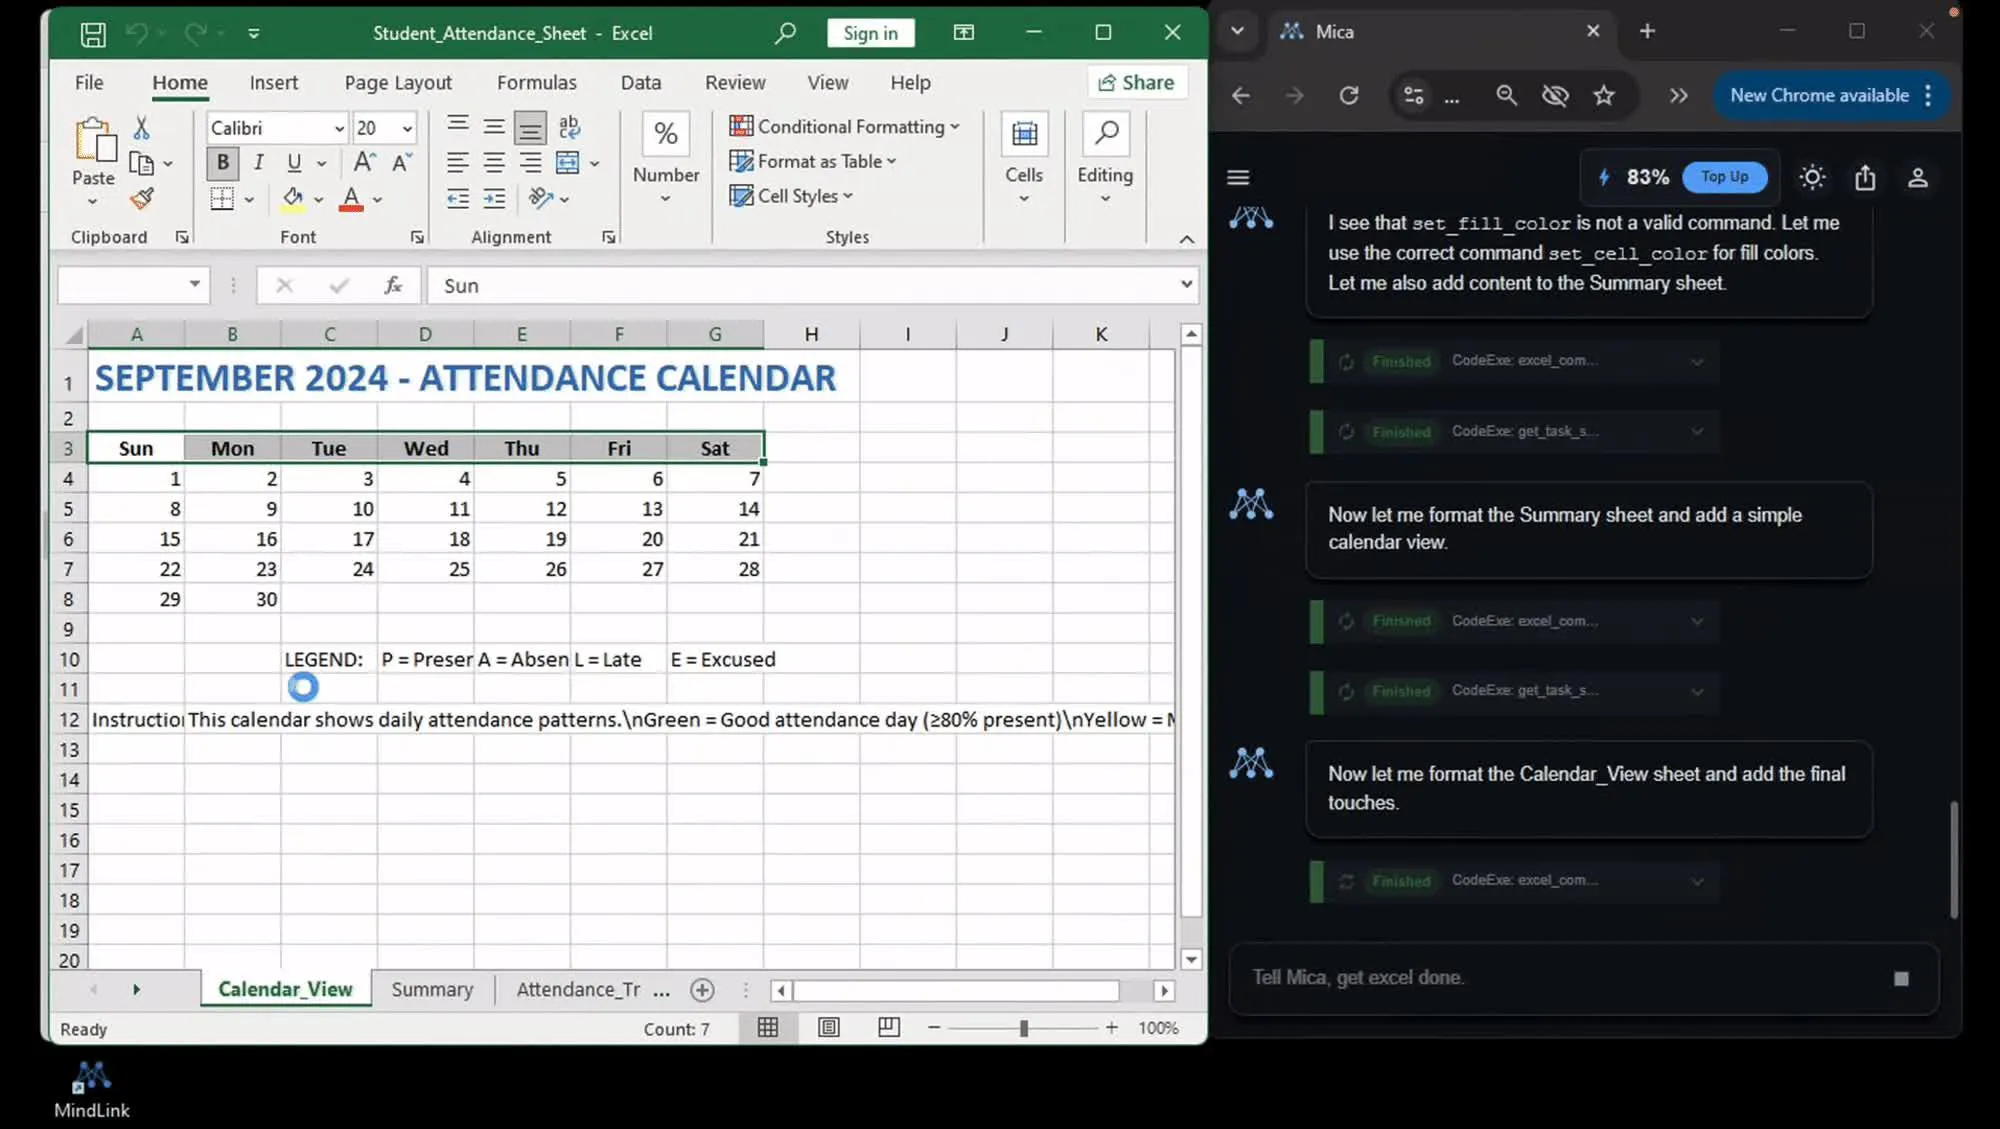Bookmark the Mica page with star icon
The image size is (2000, 1129).
coord(1604,95)
